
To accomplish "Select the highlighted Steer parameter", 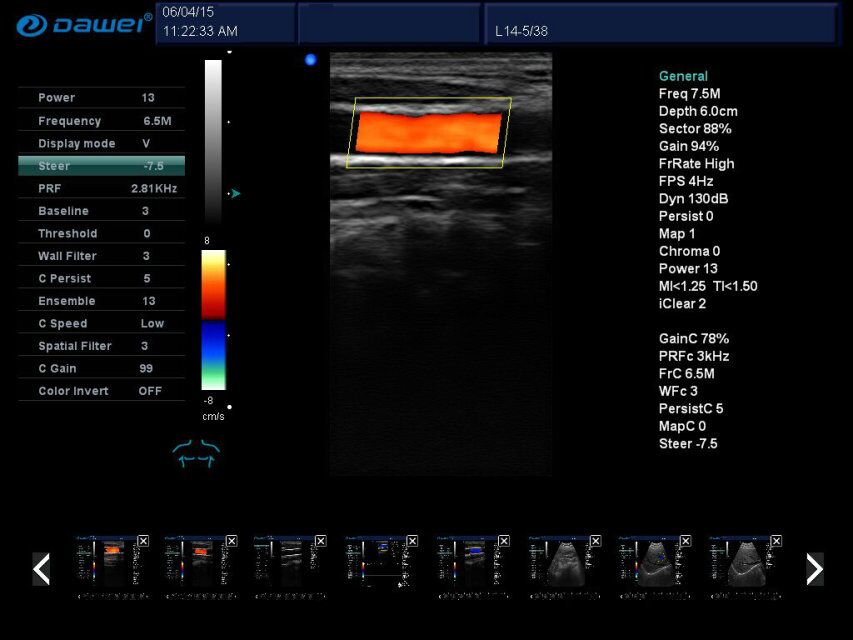I will 100,166.
